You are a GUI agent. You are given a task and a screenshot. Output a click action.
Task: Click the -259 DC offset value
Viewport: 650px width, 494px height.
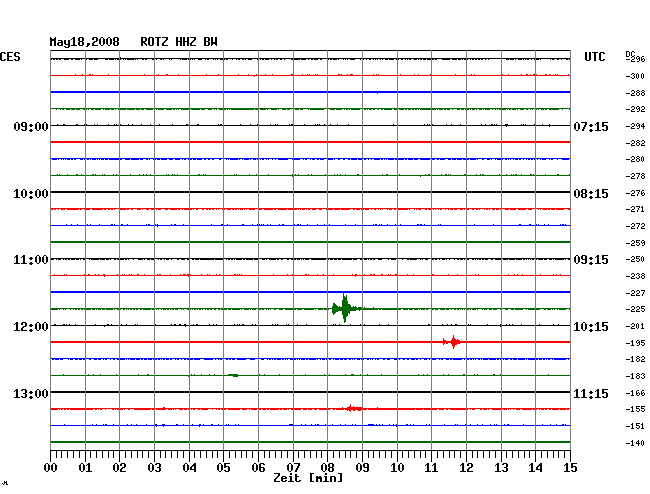635,243
